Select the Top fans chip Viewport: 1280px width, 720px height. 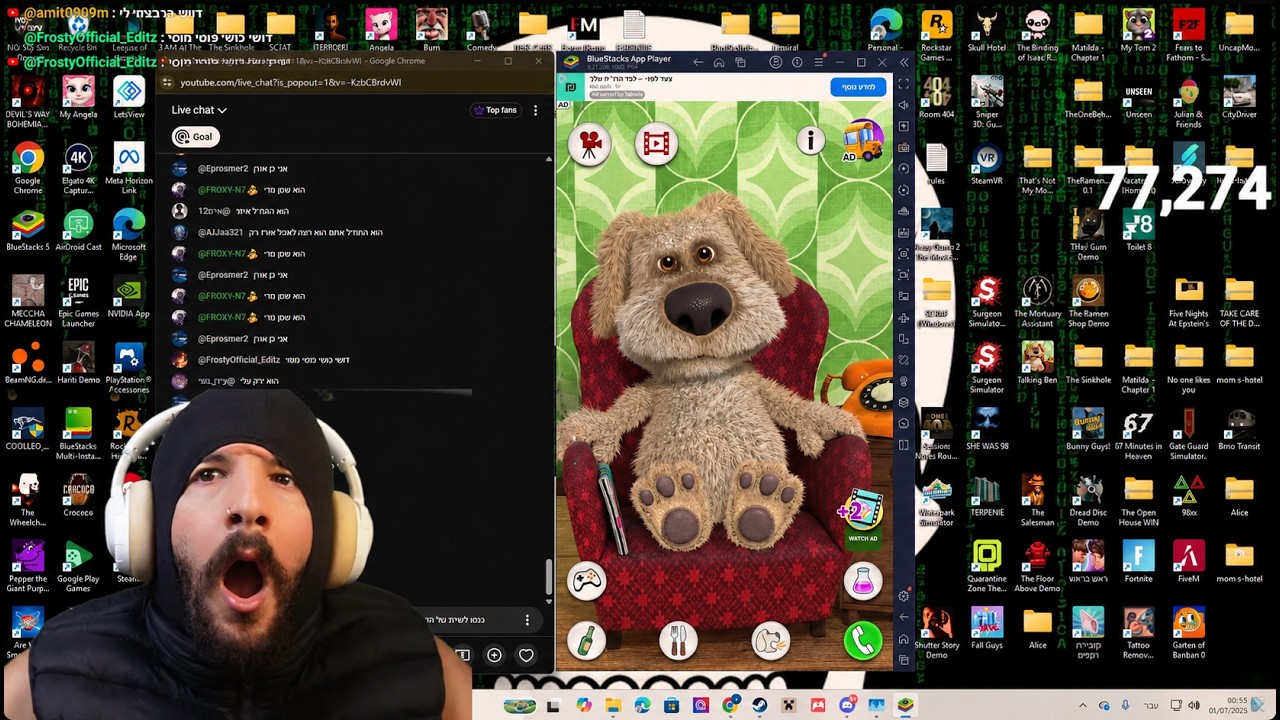tap(495, 110)
